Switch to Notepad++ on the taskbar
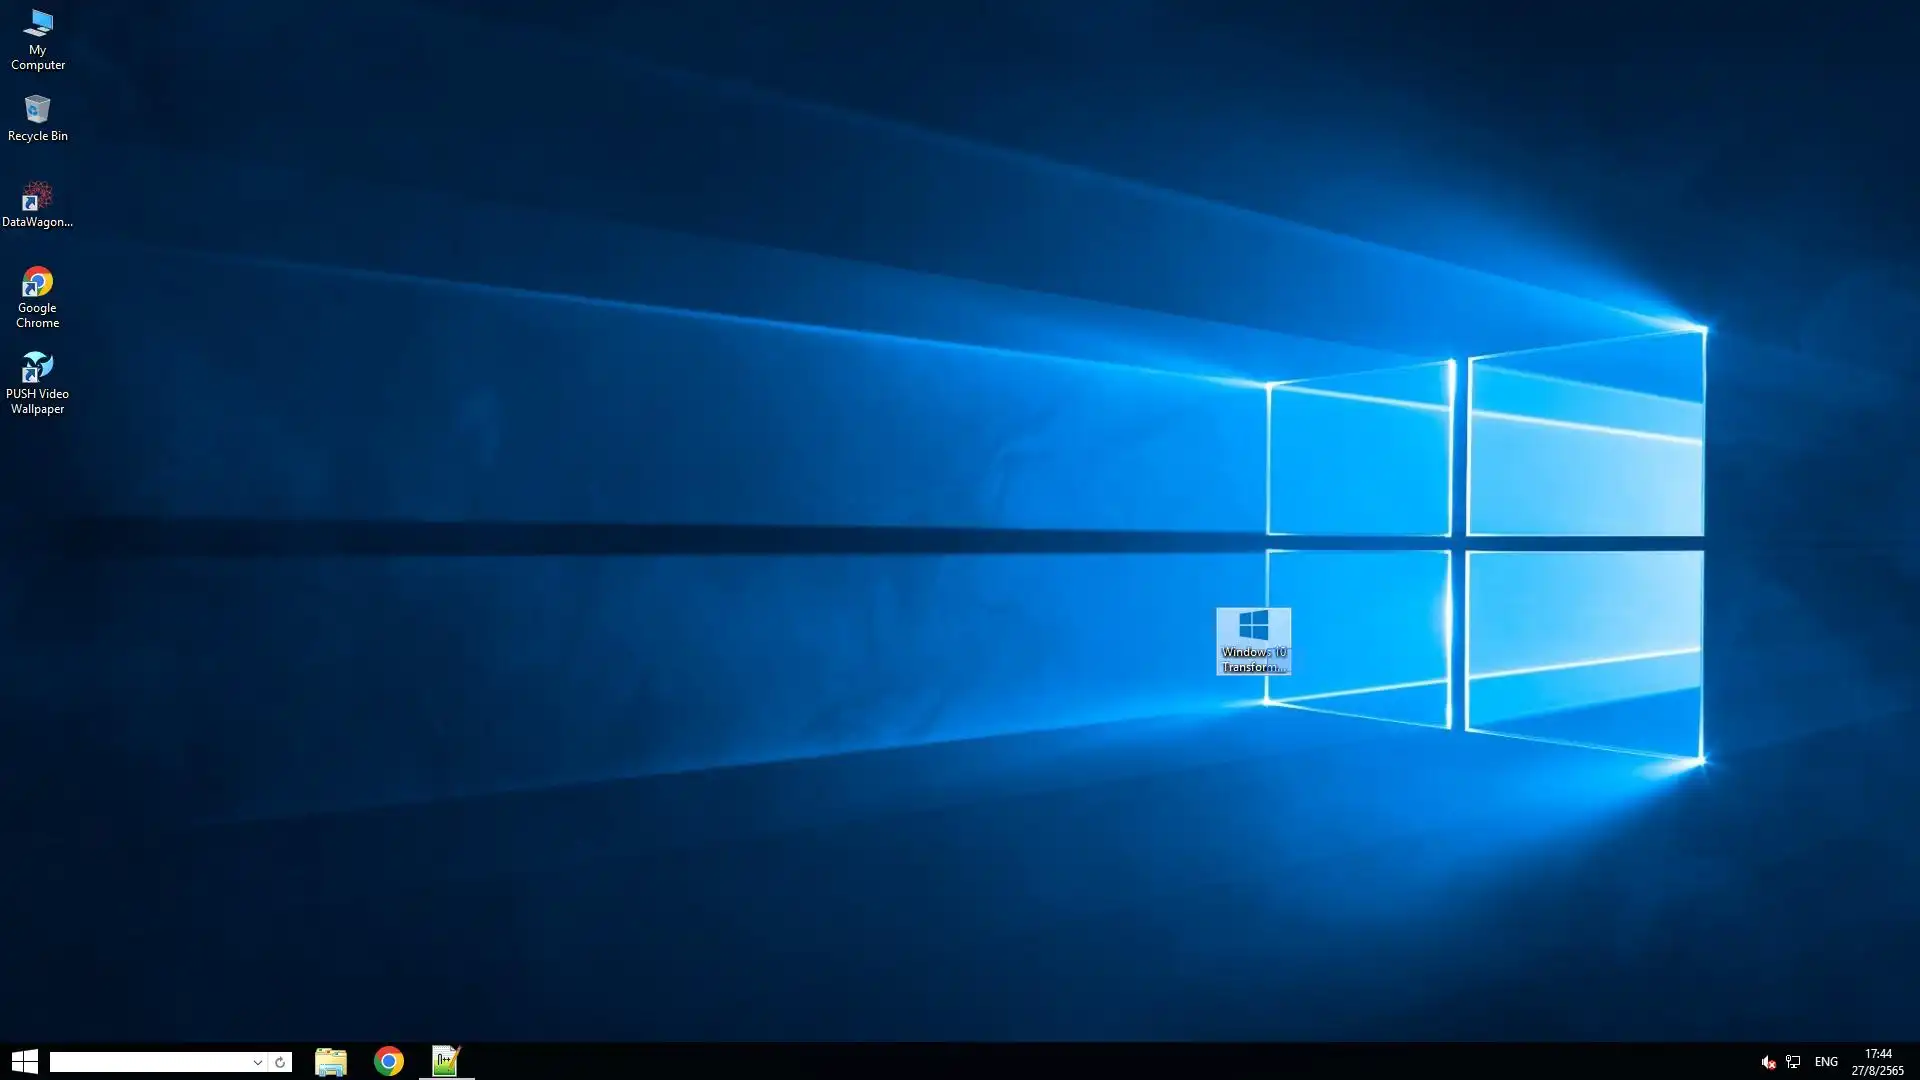Image resolution: width=1920 pixels, height=1080 pixels. click(446, 1061)
